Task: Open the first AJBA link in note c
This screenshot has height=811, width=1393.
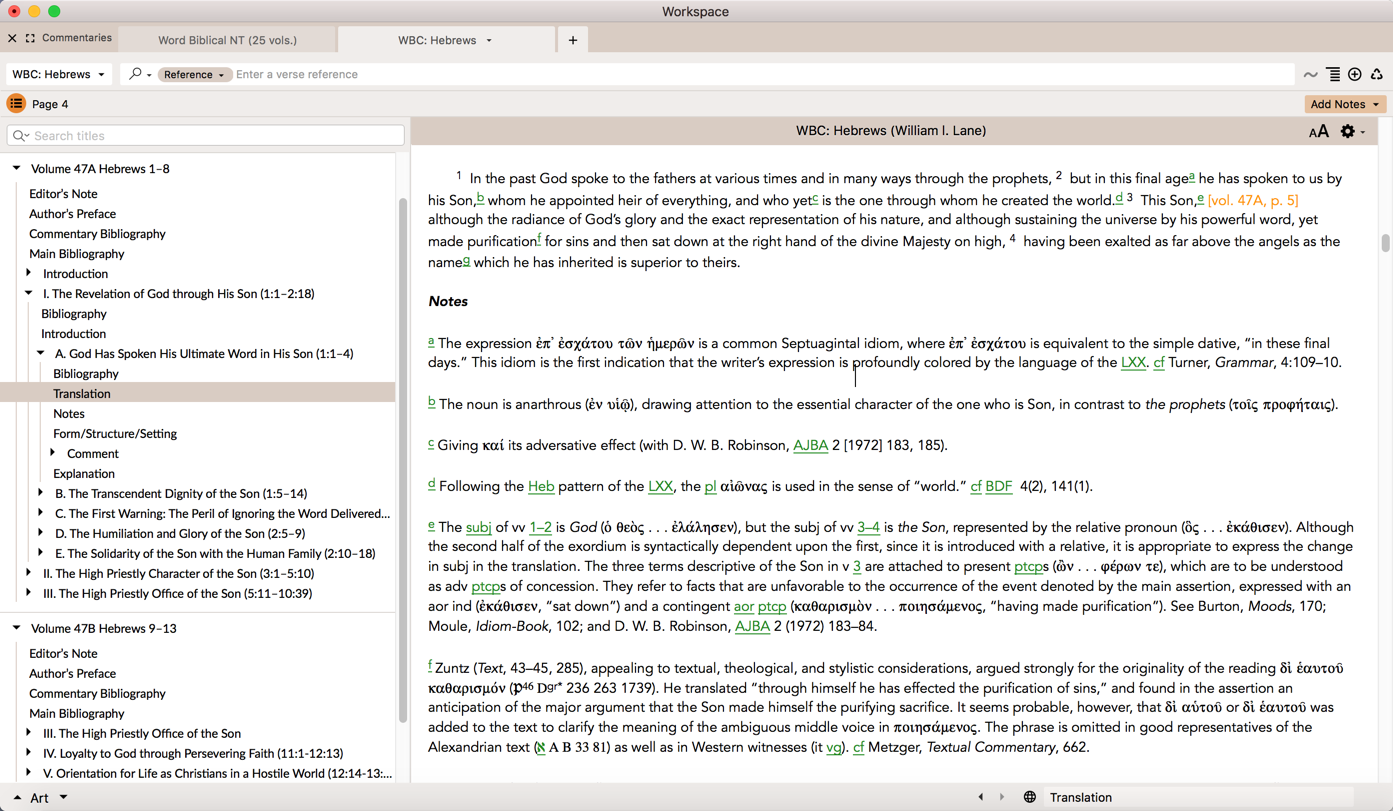Action: (810, 445)
